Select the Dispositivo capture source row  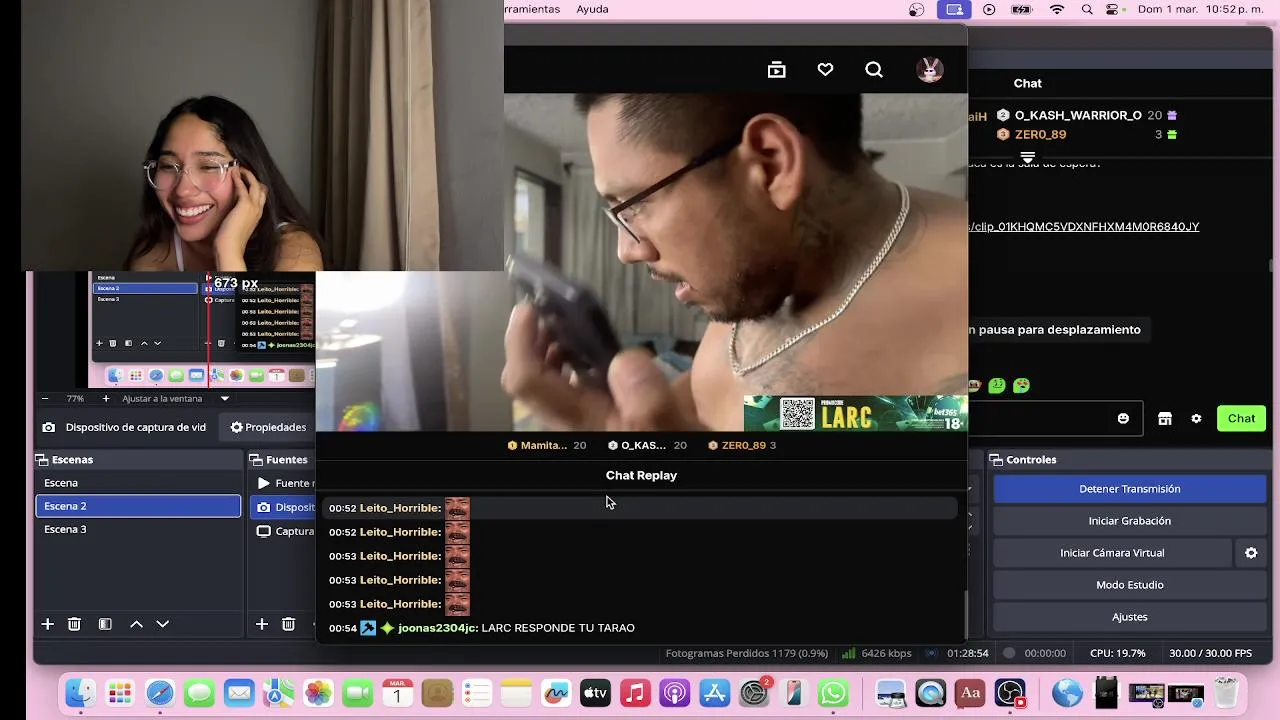pyautogui.click(x=283, y=507)
